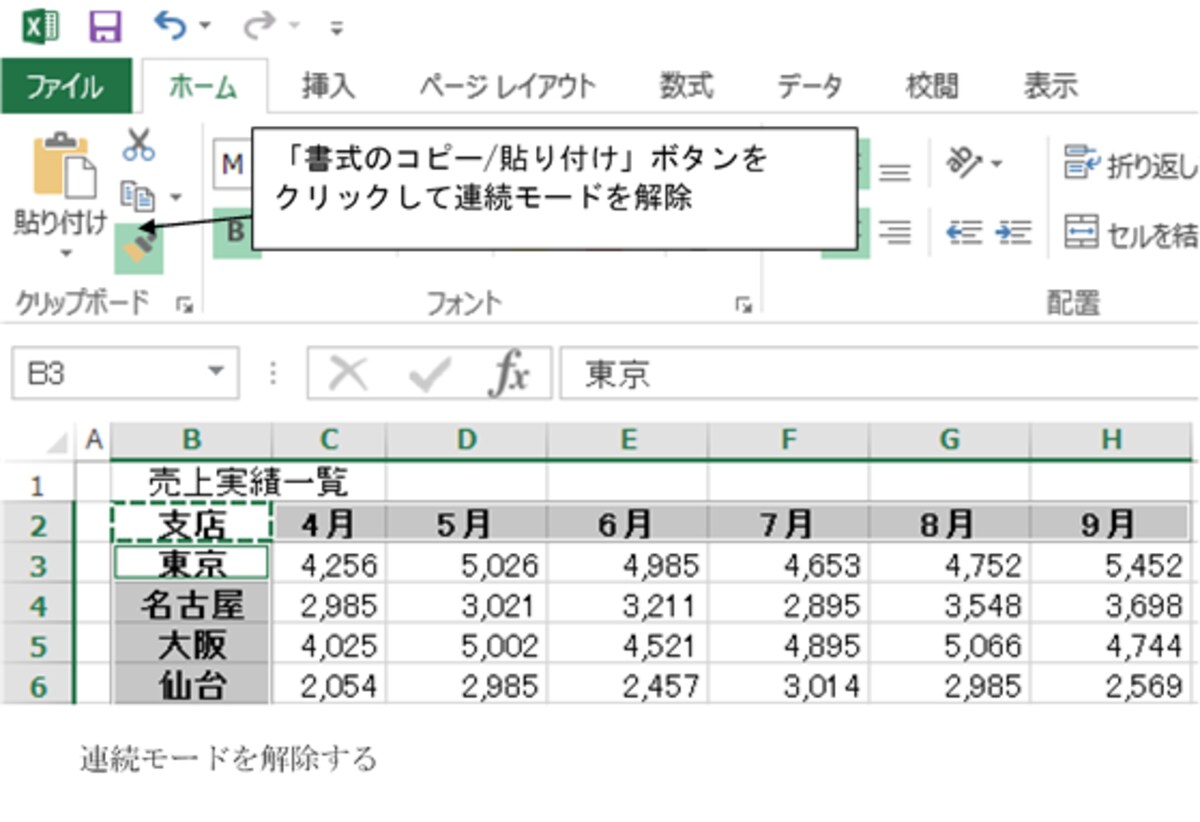1200x822 pixels.
Task: Undo the last action
Action: pyautogui.click(x=170, y=24)
